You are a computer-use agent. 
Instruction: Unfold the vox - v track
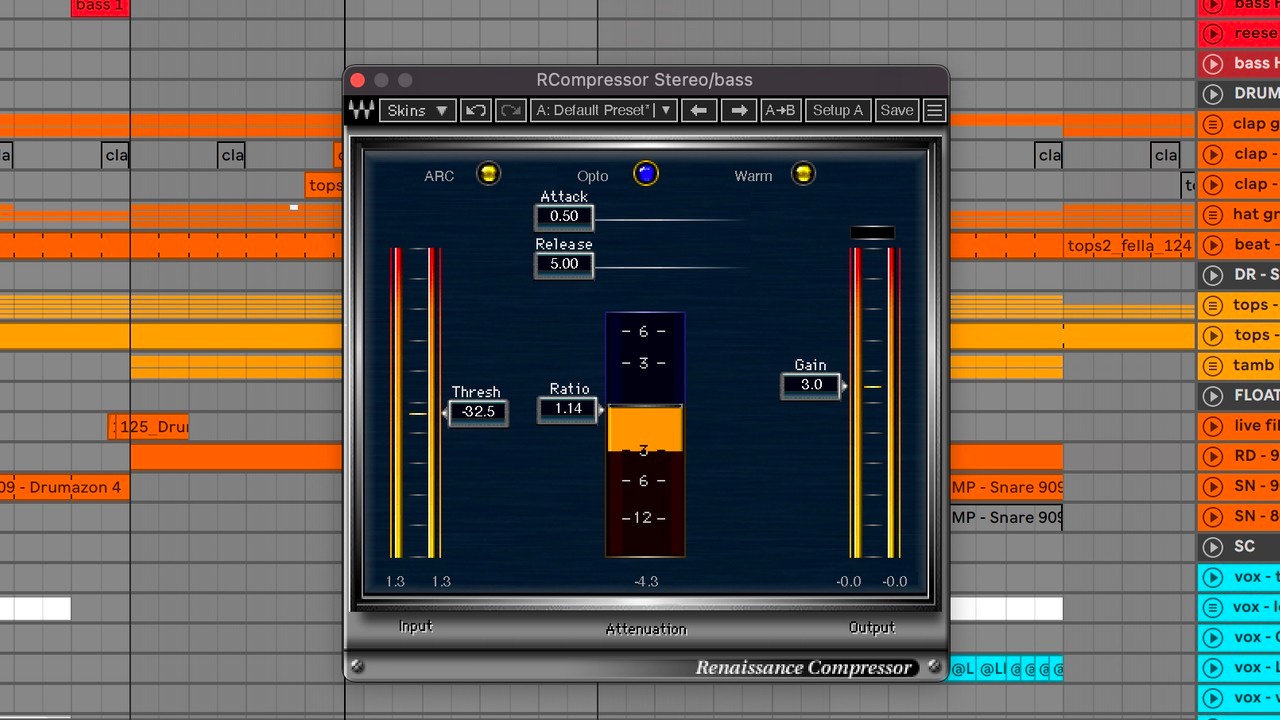tap(1213, 698)
